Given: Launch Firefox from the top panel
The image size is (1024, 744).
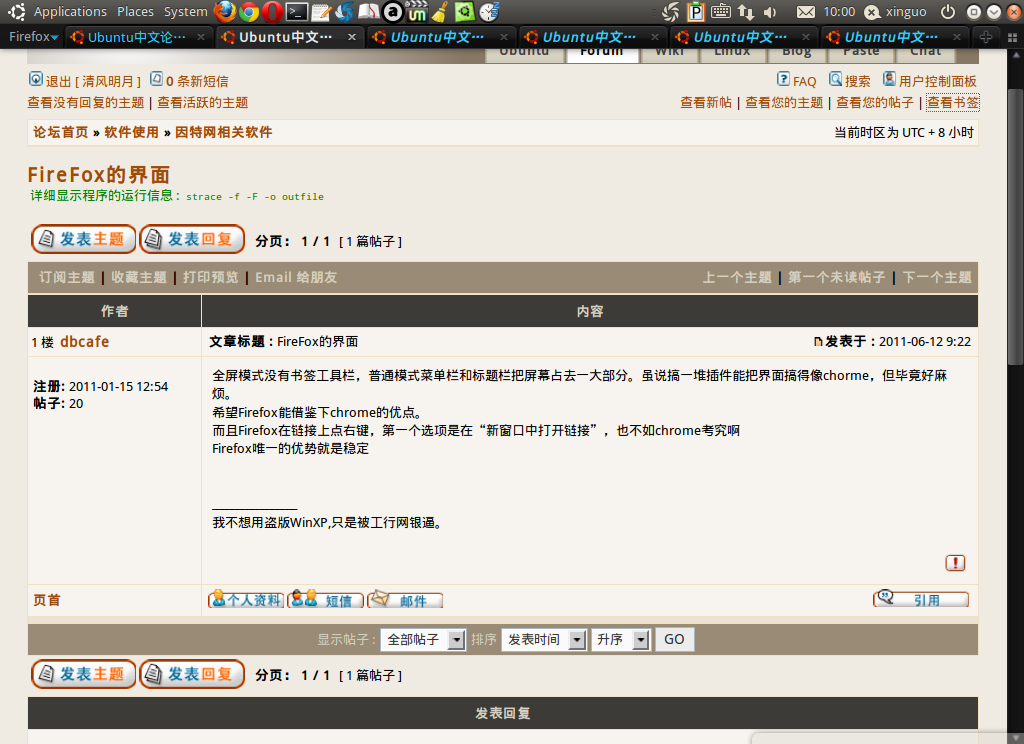Looking at the screenshot, I should [x=225, y=11].
